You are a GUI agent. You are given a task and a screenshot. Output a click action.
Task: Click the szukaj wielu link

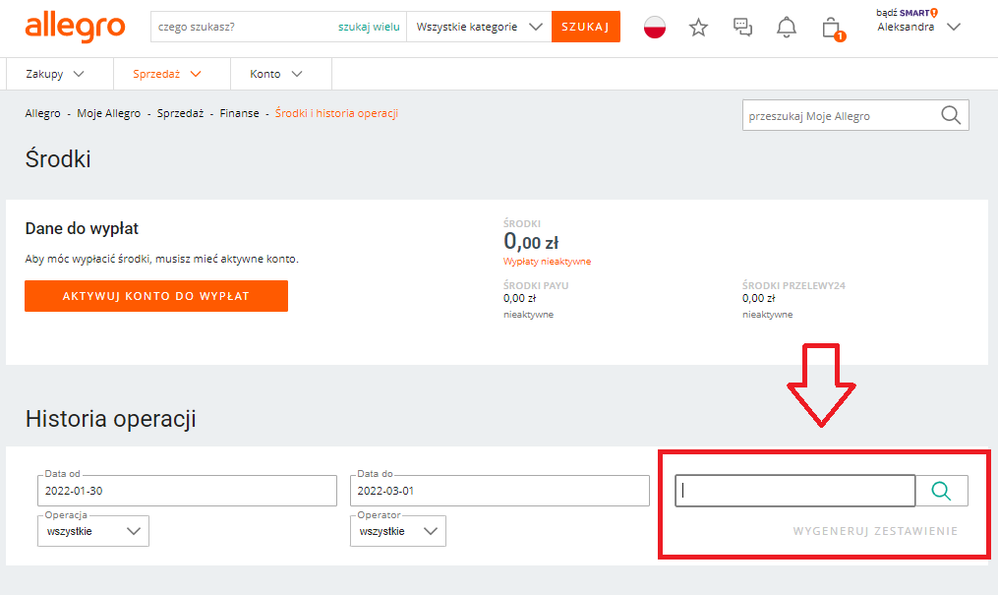point(369,27)
